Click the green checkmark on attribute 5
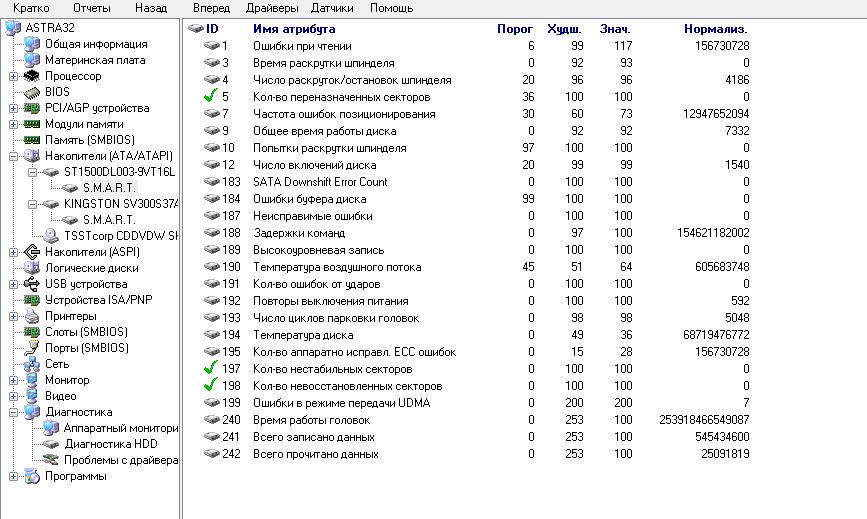Viewport: 867px width, 519px height. tap(211, 97)
